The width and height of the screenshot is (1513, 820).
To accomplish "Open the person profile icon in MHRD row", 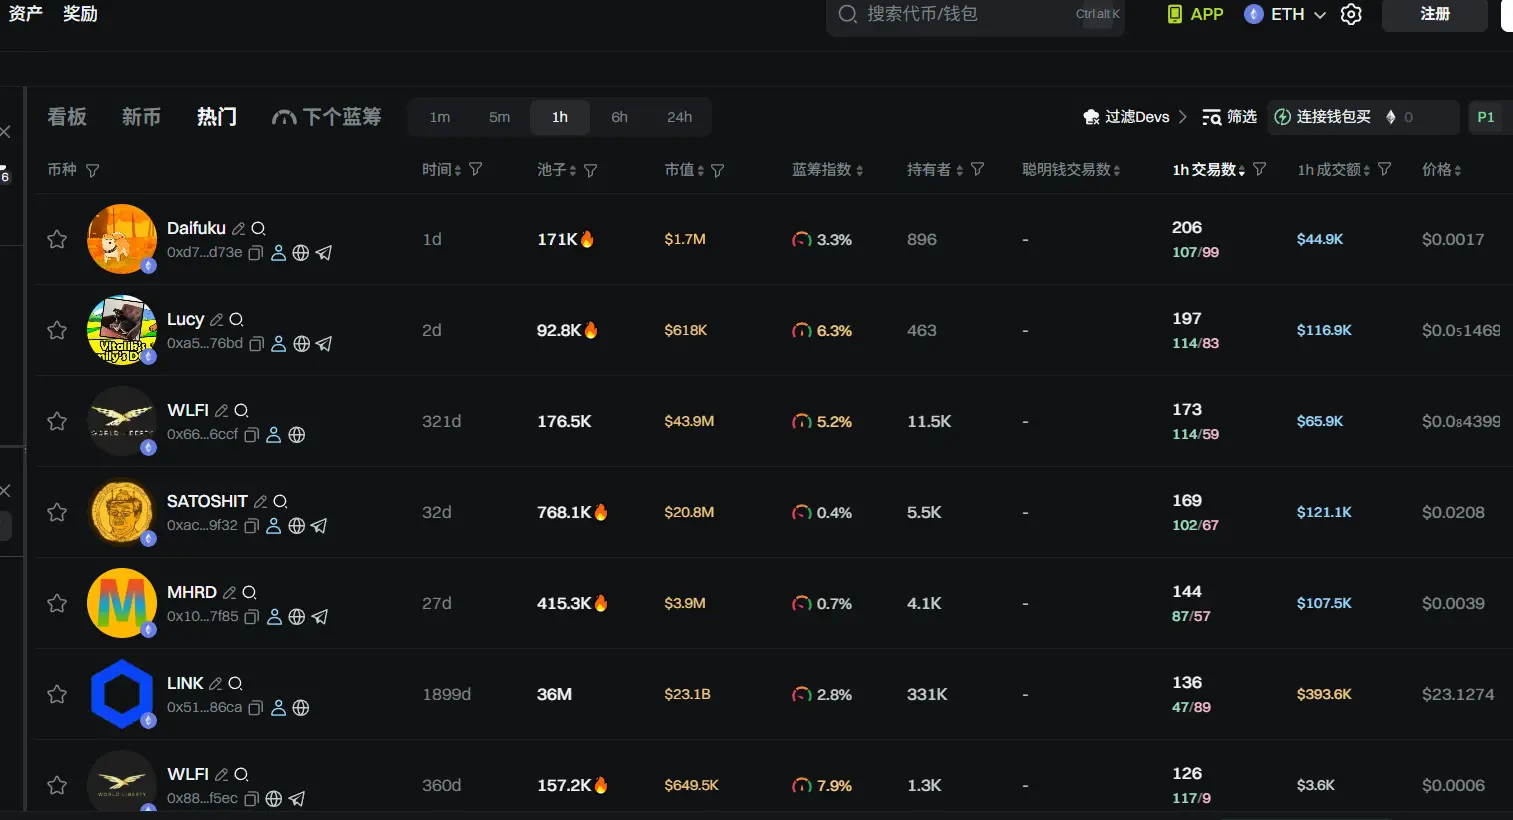I will [275, 617].
